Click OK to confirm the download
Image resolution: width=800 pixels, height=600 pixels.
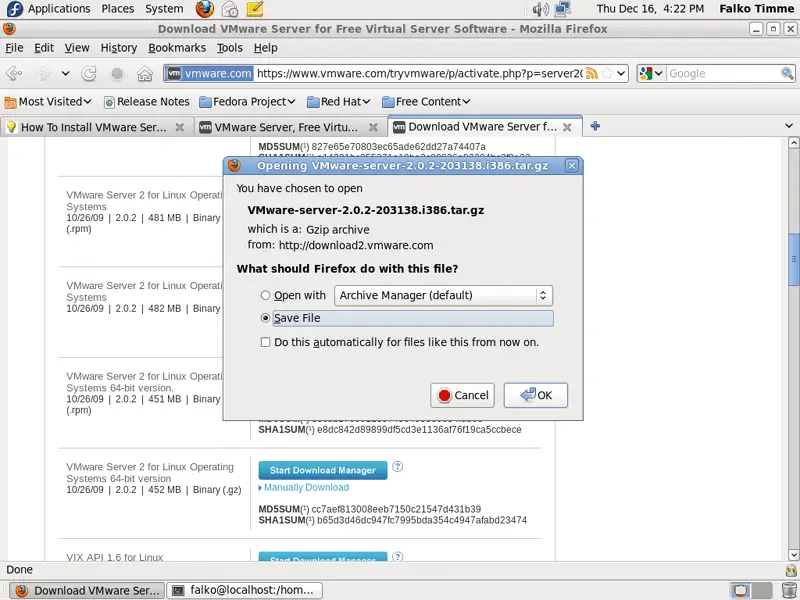(x=536, y=395)
